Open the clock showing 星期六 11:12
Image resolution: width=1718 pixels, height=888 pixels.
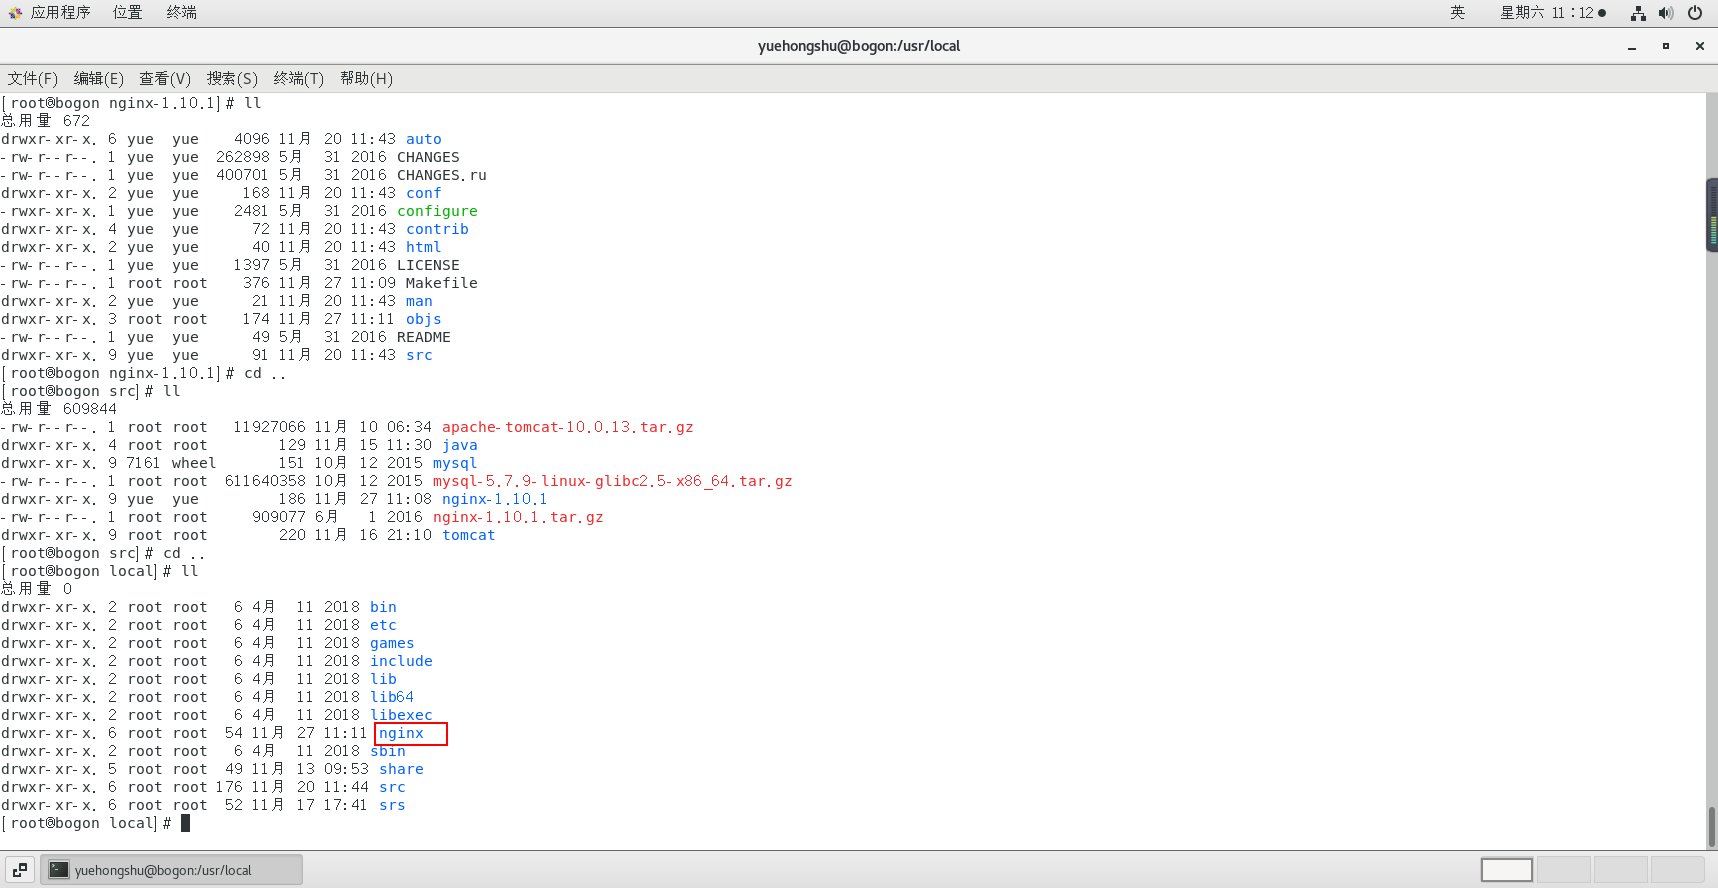1552,13
